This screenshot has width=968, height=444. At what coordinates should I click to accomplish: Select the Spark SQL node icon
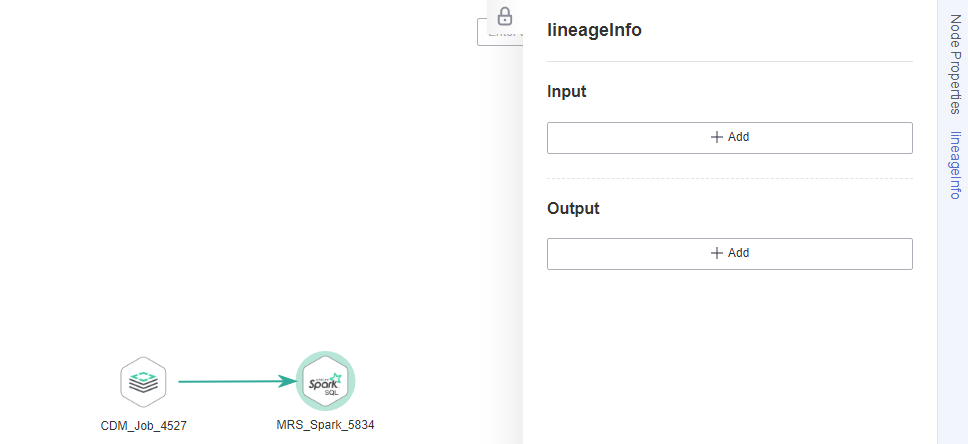click(325, 382)
